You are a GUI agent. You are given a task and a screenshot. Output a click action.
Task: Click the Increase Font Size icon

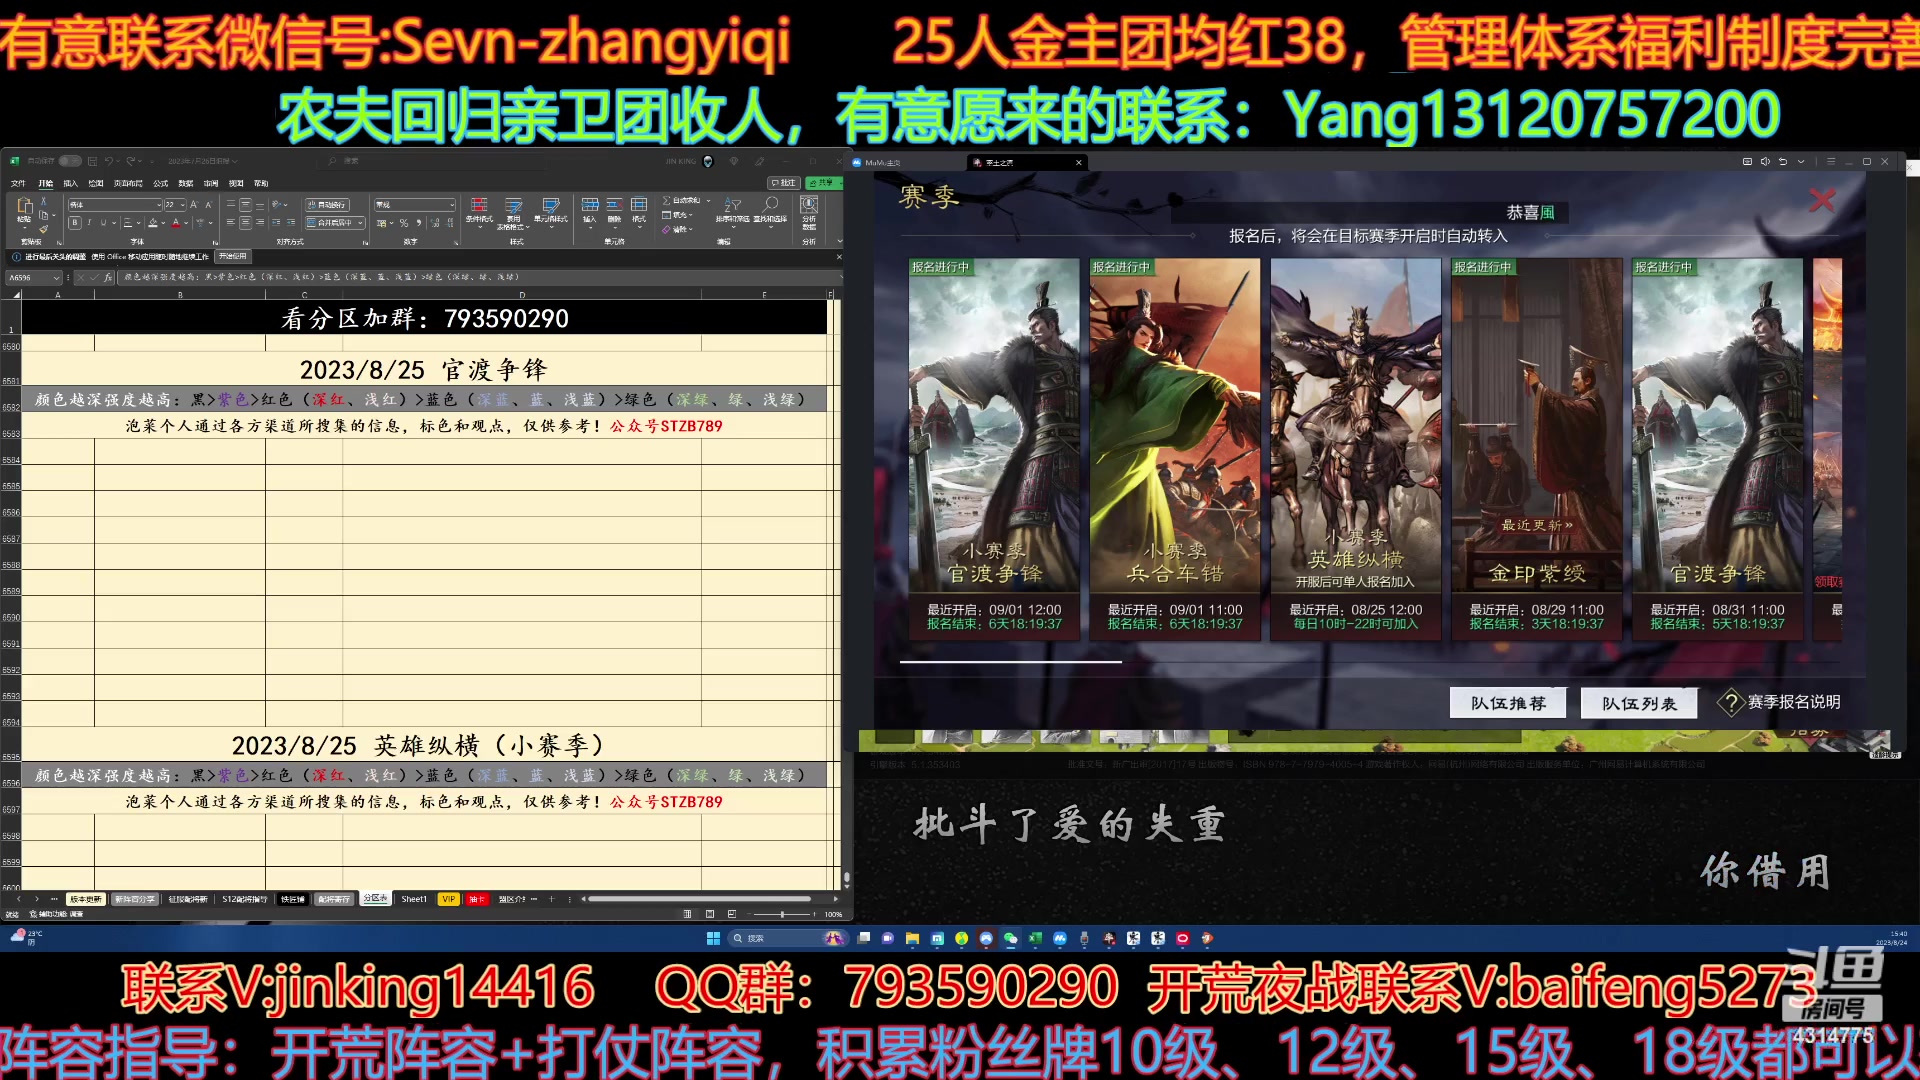194,205
